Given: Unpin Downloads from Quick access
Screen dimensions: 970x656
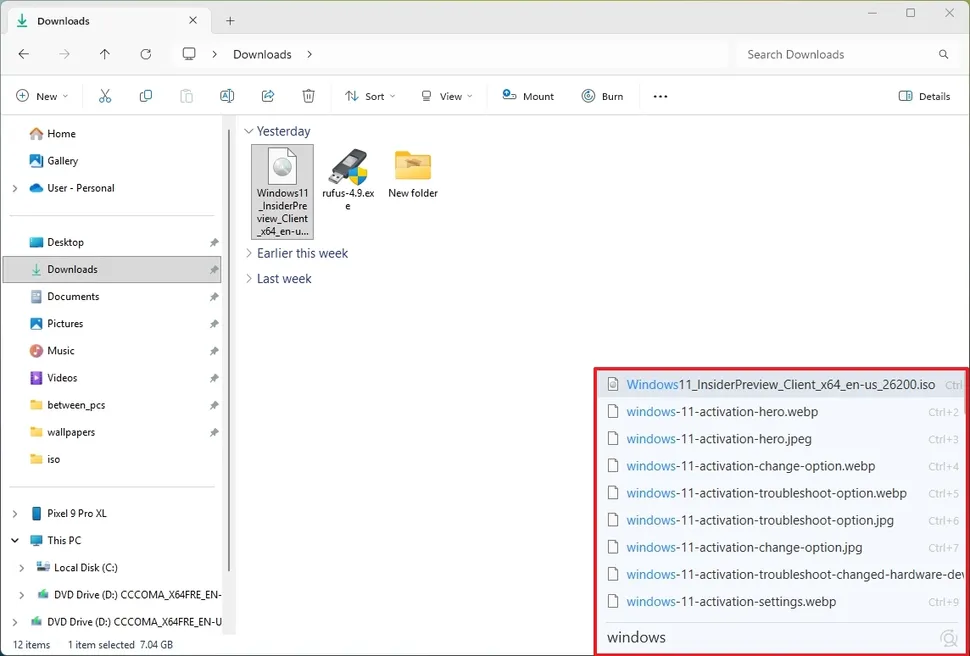Looking at the screenshot, I should tap(213, 269).
